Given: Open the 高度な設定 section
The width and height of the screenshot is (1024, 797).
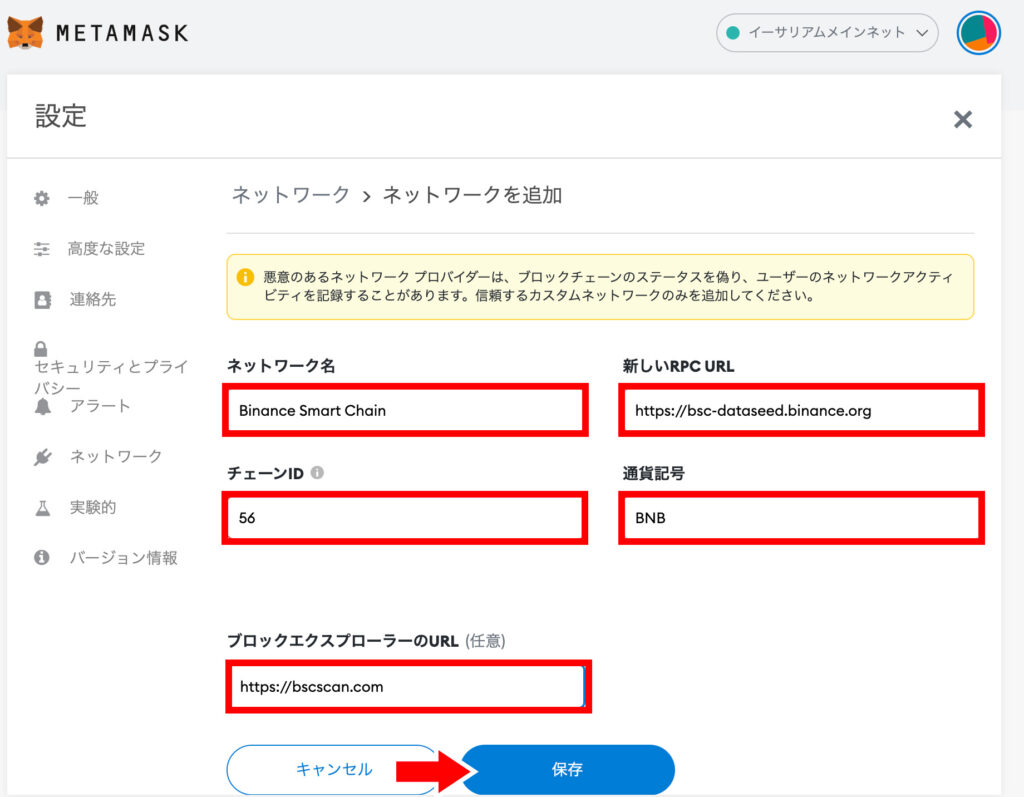Looking at the screenshot, I should click(x=106, y=249).
